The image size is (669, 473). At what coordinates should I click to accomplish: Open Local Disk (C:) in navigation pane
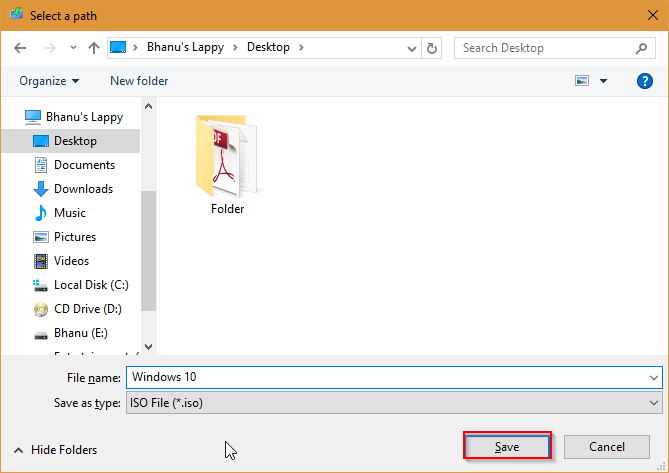pos(91,284)
